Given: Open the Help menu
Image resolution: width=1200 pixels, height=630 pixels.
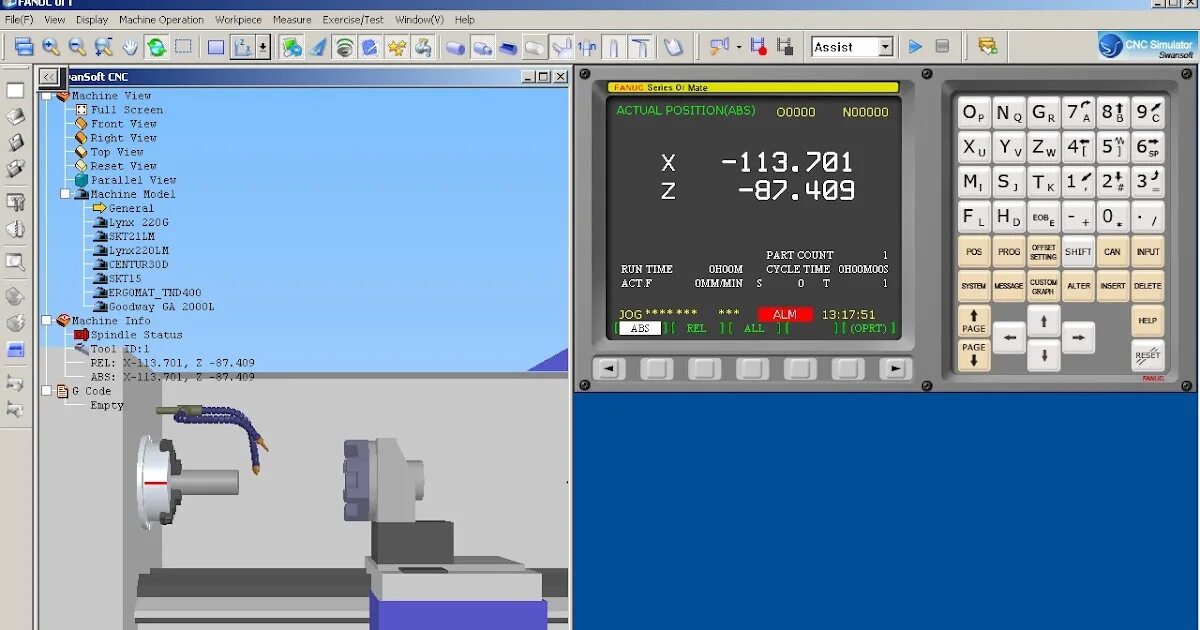Looking at the screenshot, I should click(x=465, y=19).
